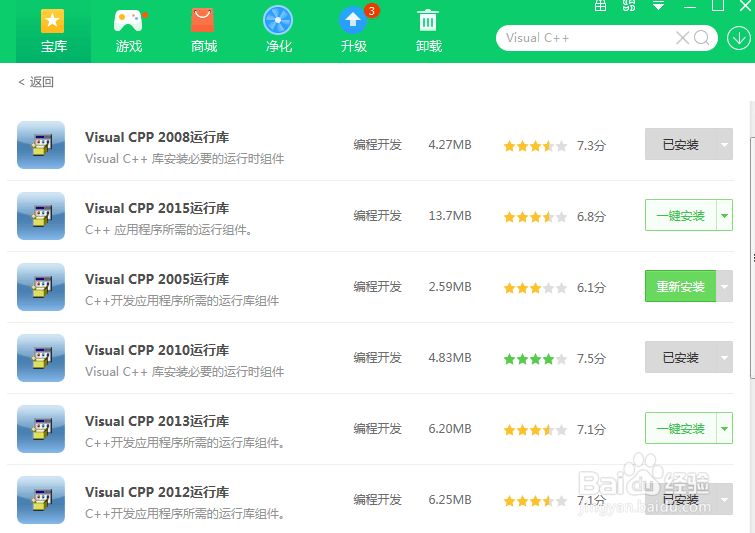Screen dimensions: 755x533
Task: Click 一键安装 for Visual CPP 2013
Action: [680, 428]
